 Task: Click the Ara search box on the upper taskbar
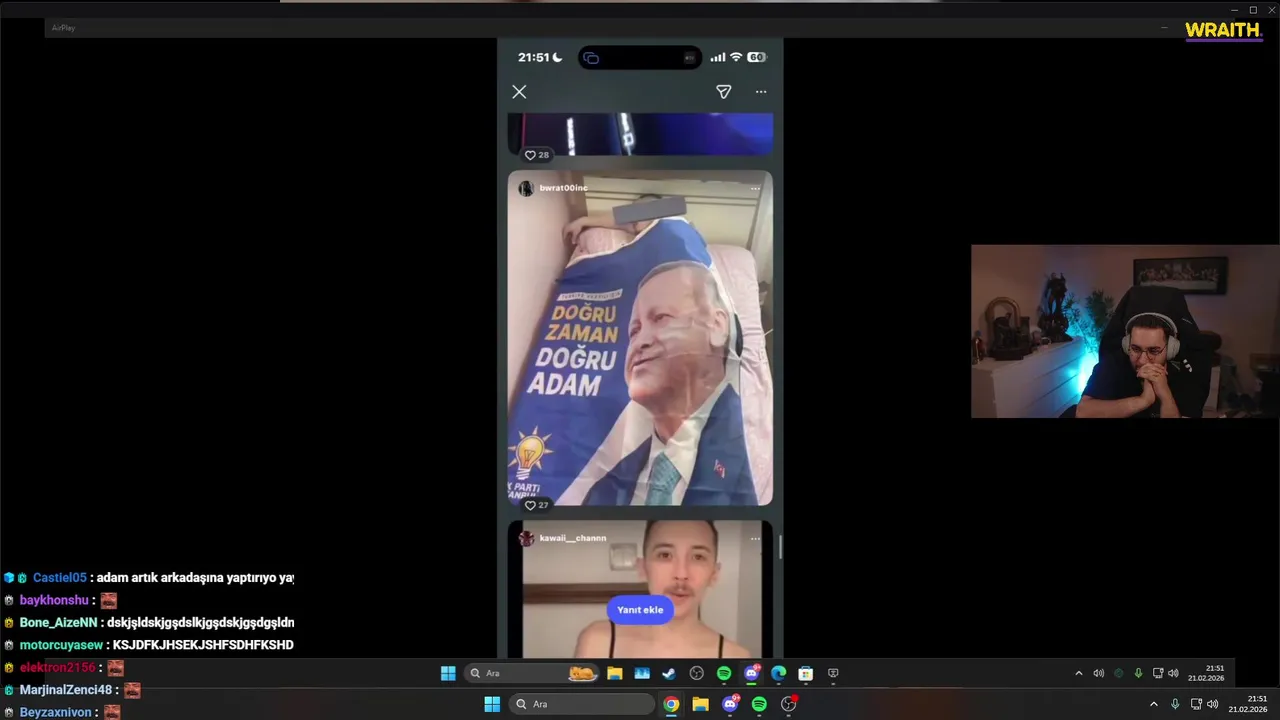pyautogui.click(x=532, y=673)
